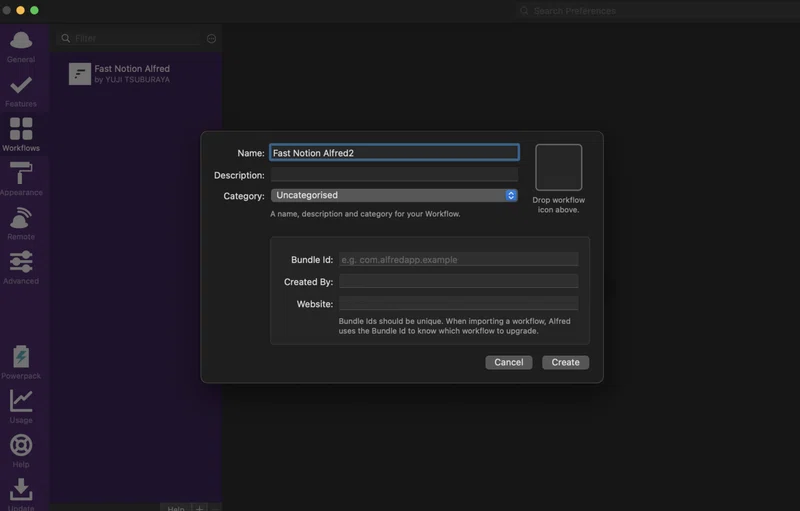
Task: Click the yellow minimize window button
Action: click(20, 10)
